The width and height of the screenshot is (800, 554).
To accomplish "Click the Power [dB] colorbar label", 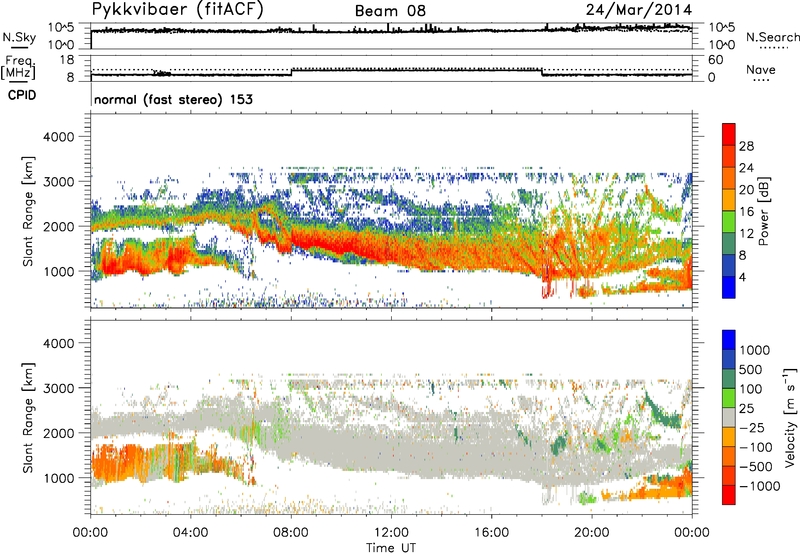I will click(x=763, y=211).
